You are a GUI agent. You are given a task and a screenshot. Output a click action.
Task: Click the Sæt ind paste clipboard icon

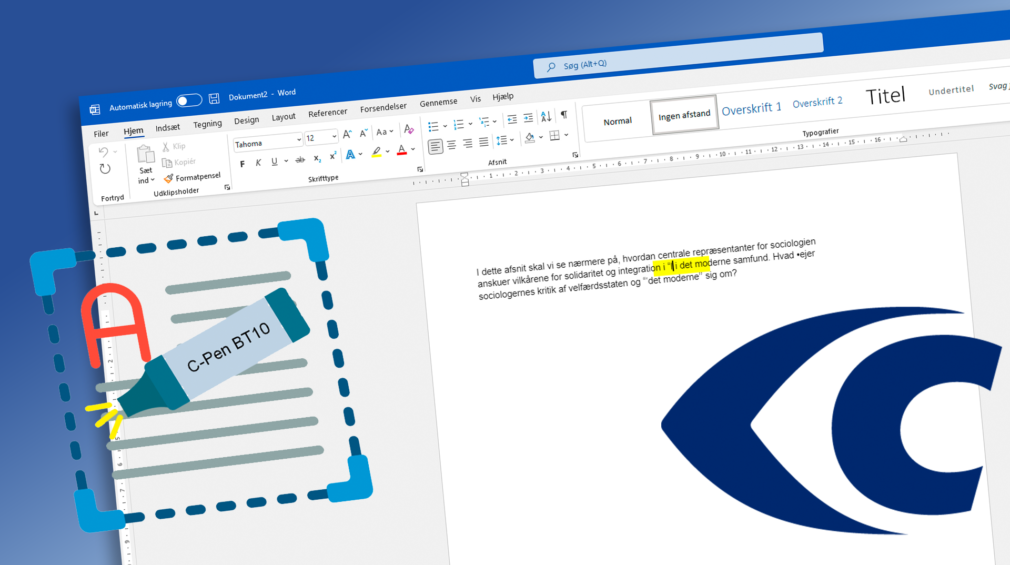click(146, 155)
